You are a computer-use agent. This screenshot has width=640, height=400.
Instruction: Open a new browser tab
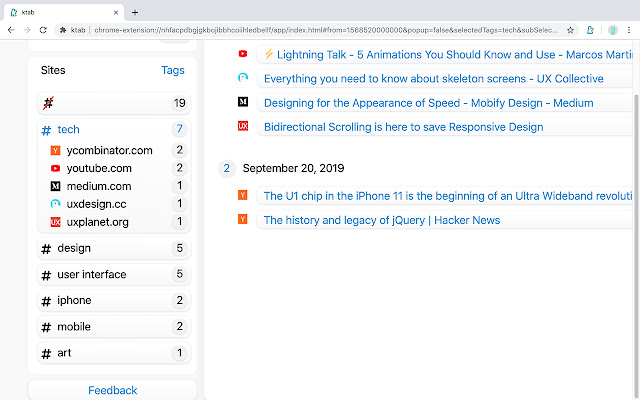135,12
